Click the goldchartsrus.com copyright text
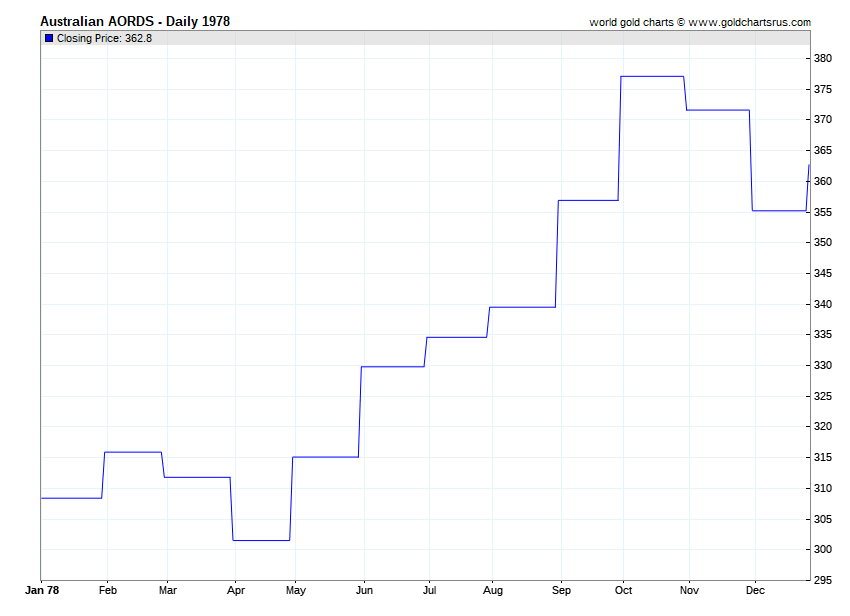850x616 pixels. click(x=700, y=22)
